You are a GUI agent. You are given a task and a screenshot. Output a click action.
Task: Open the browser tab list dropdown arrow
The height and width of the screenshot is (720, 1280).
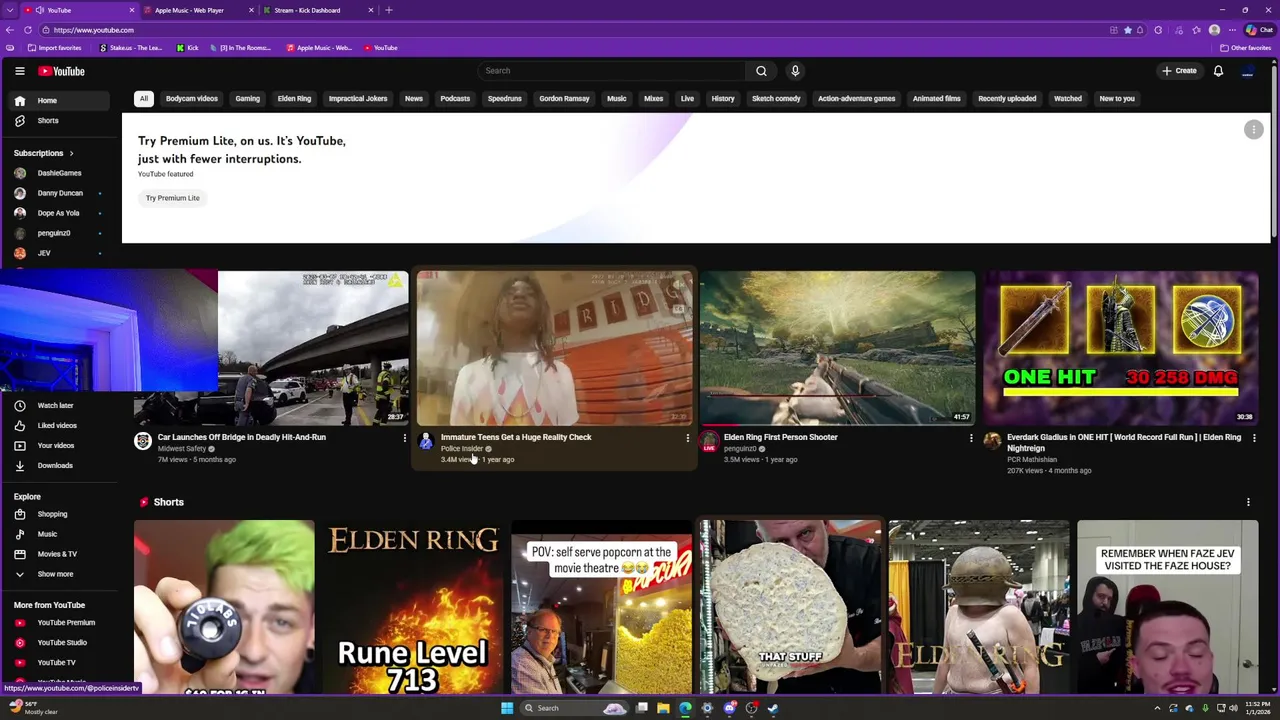point(8,10)
